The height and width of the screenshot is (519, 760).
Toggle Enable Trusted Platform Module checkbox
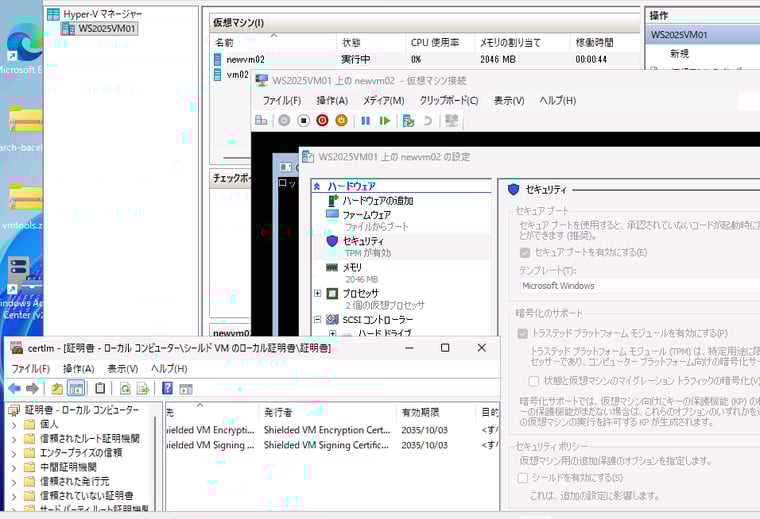(x=522, y=333)
